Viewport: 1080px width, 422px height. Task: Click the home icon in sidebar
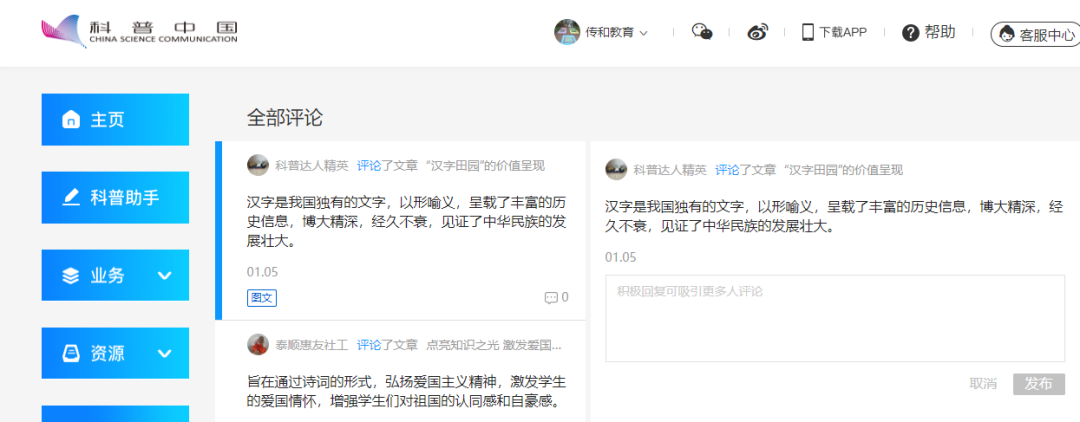[71, 120]
